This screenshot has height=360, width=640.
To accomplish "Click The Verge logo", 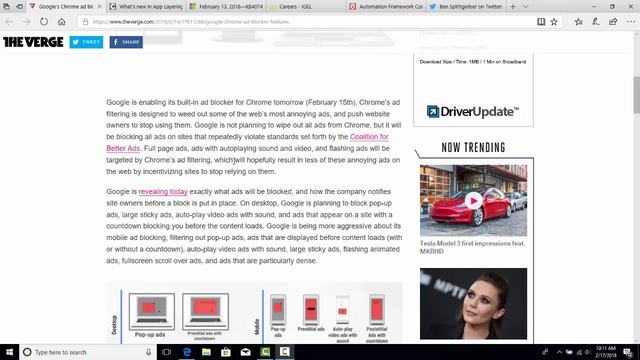I will click(33, 42).
